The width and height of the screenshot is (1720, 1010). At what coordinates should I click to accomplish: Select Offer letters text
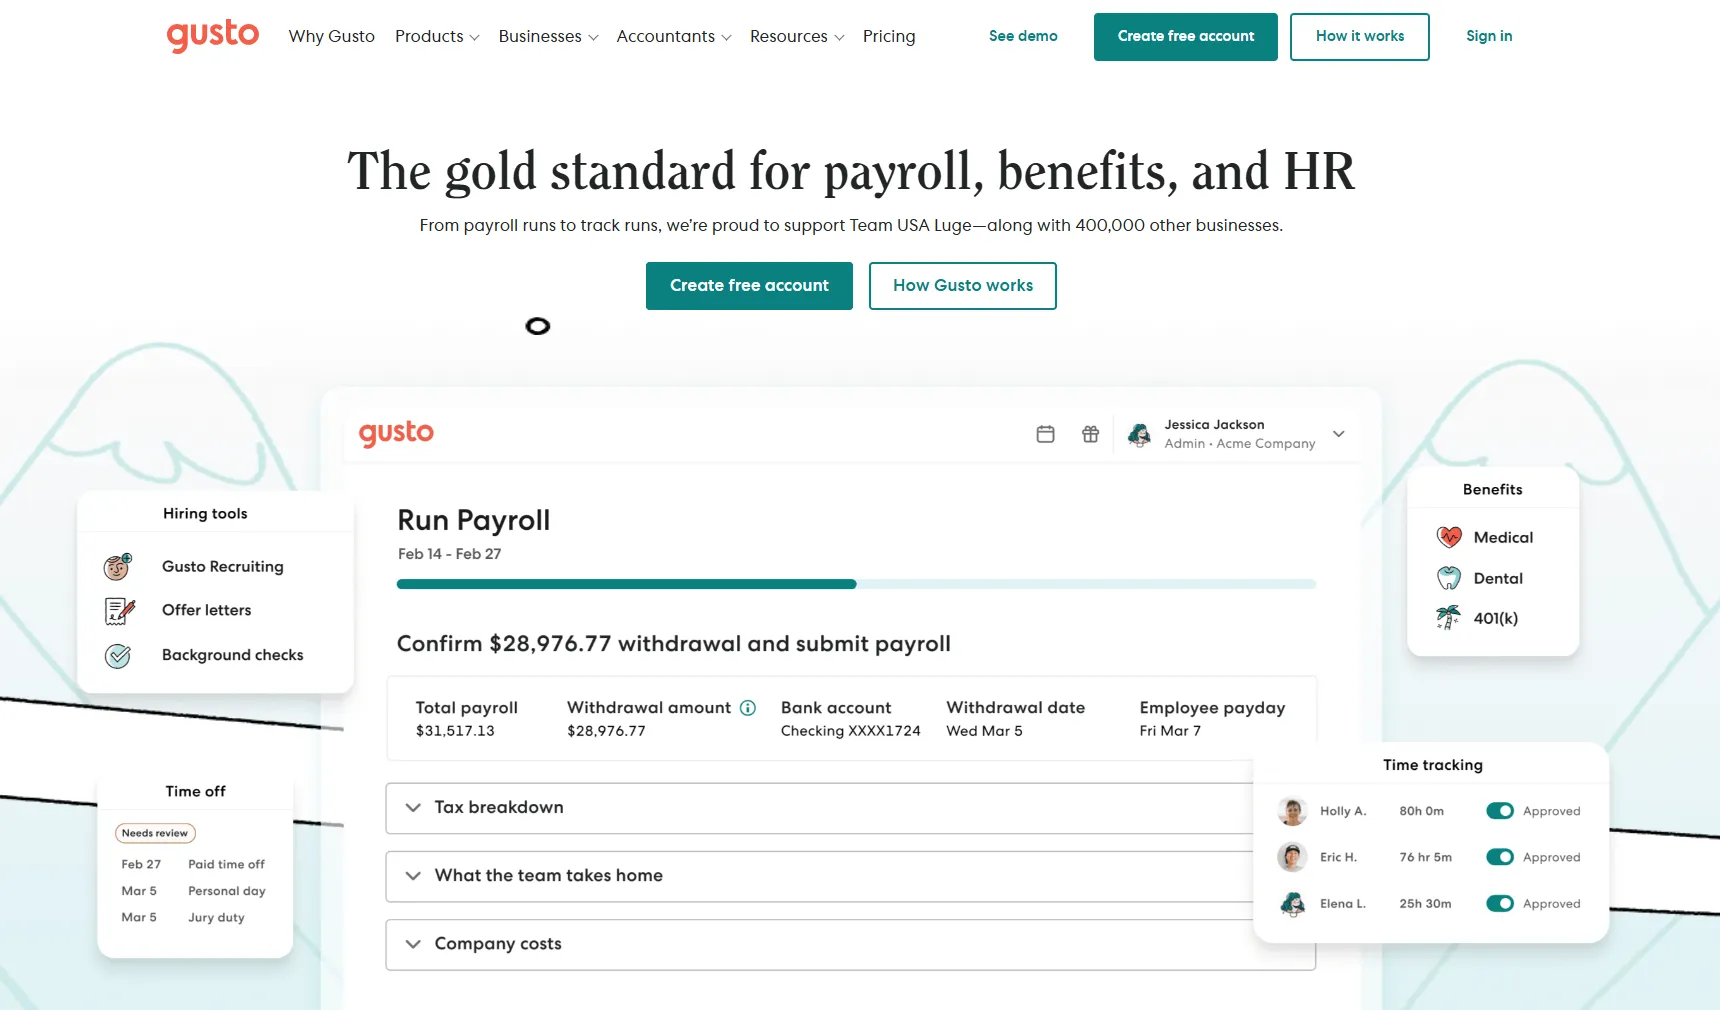pos(207,610)
